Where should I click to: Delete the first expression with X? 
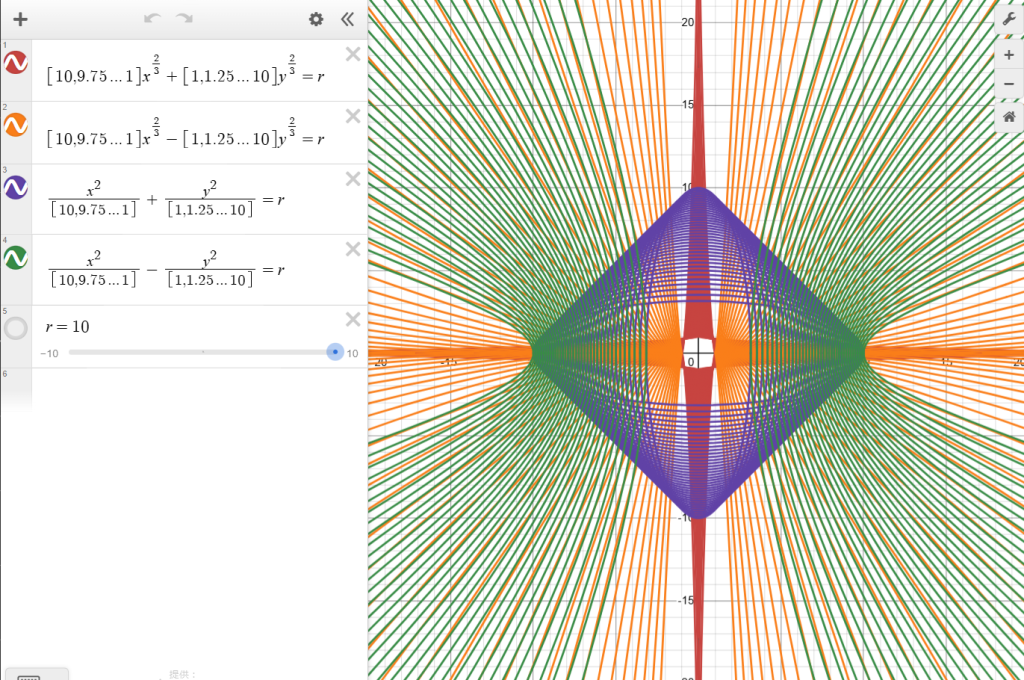(352, 54)
